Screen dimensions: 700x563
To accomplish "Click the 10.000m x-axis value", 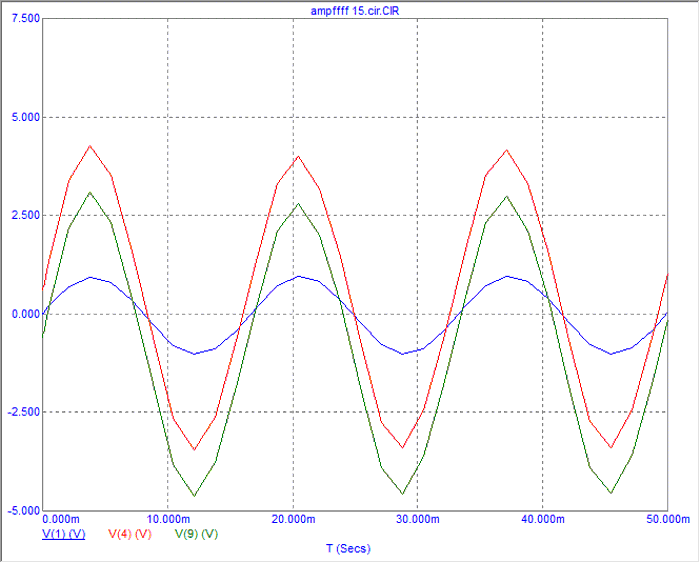I will click(169, 519).
